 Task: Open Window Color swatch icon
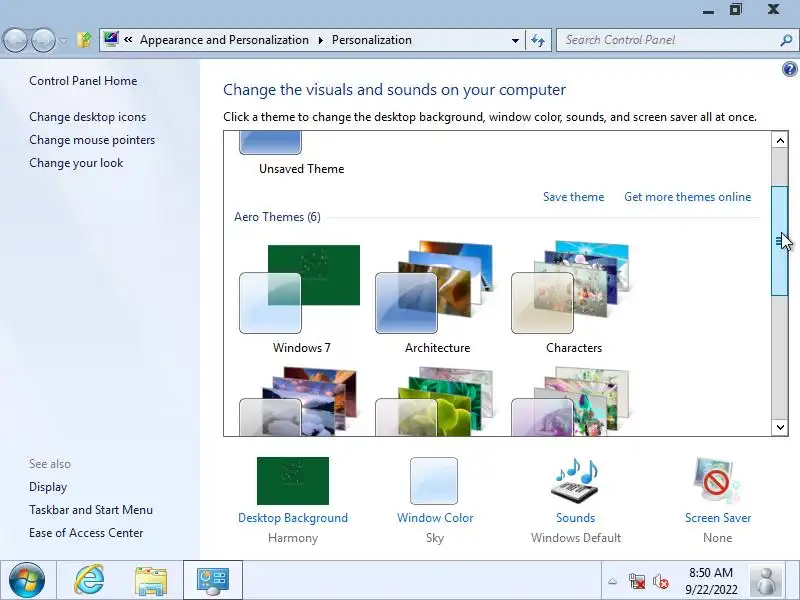(x=434, y=481)
